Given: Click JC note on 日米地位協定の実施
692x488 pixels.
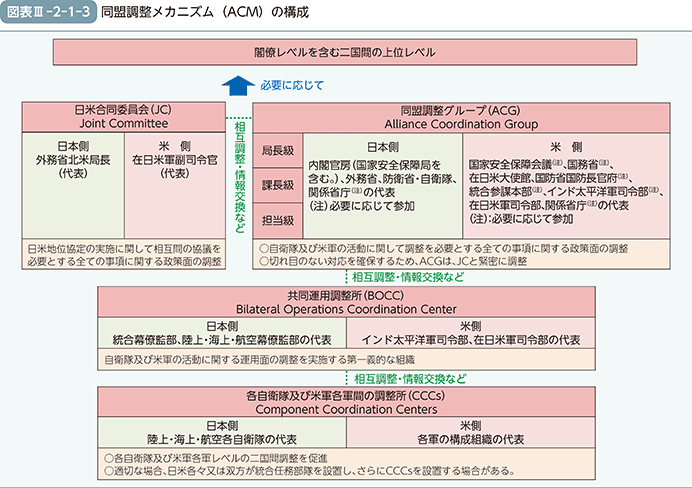Looking at the screenshot, I should pyautogui.click(x=124, y=255).
